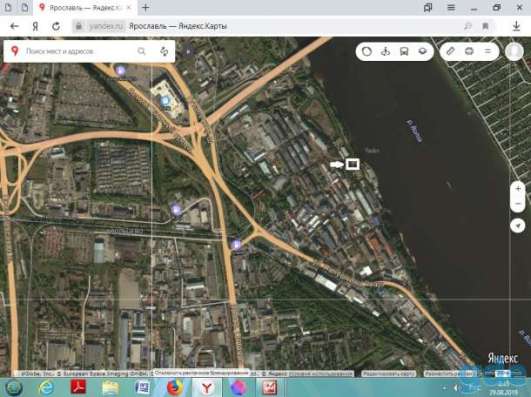Screen dimensions: 531x397
Task: Click the purple marker beside the curved road
Action: click(176, 210)
